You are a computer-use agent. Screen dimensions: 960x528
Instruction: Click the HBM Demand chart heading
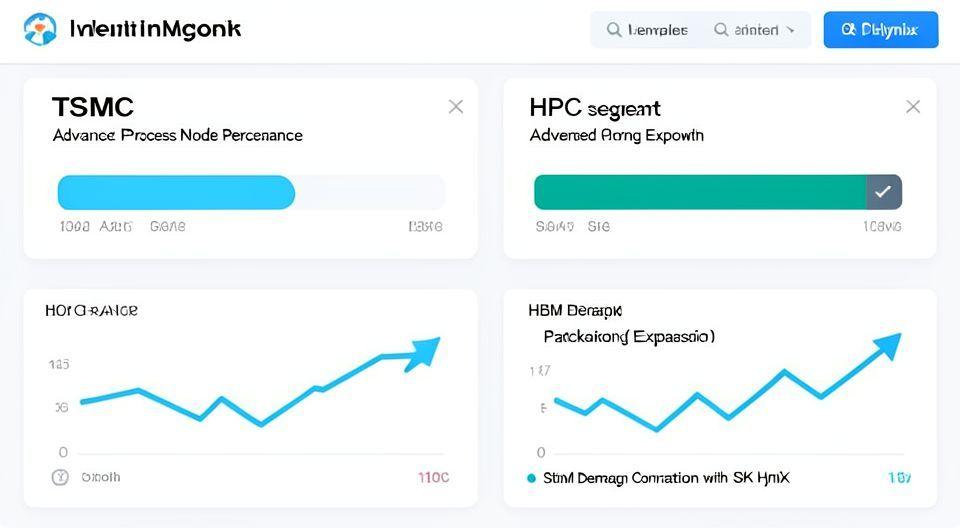(x=575, y=311)
